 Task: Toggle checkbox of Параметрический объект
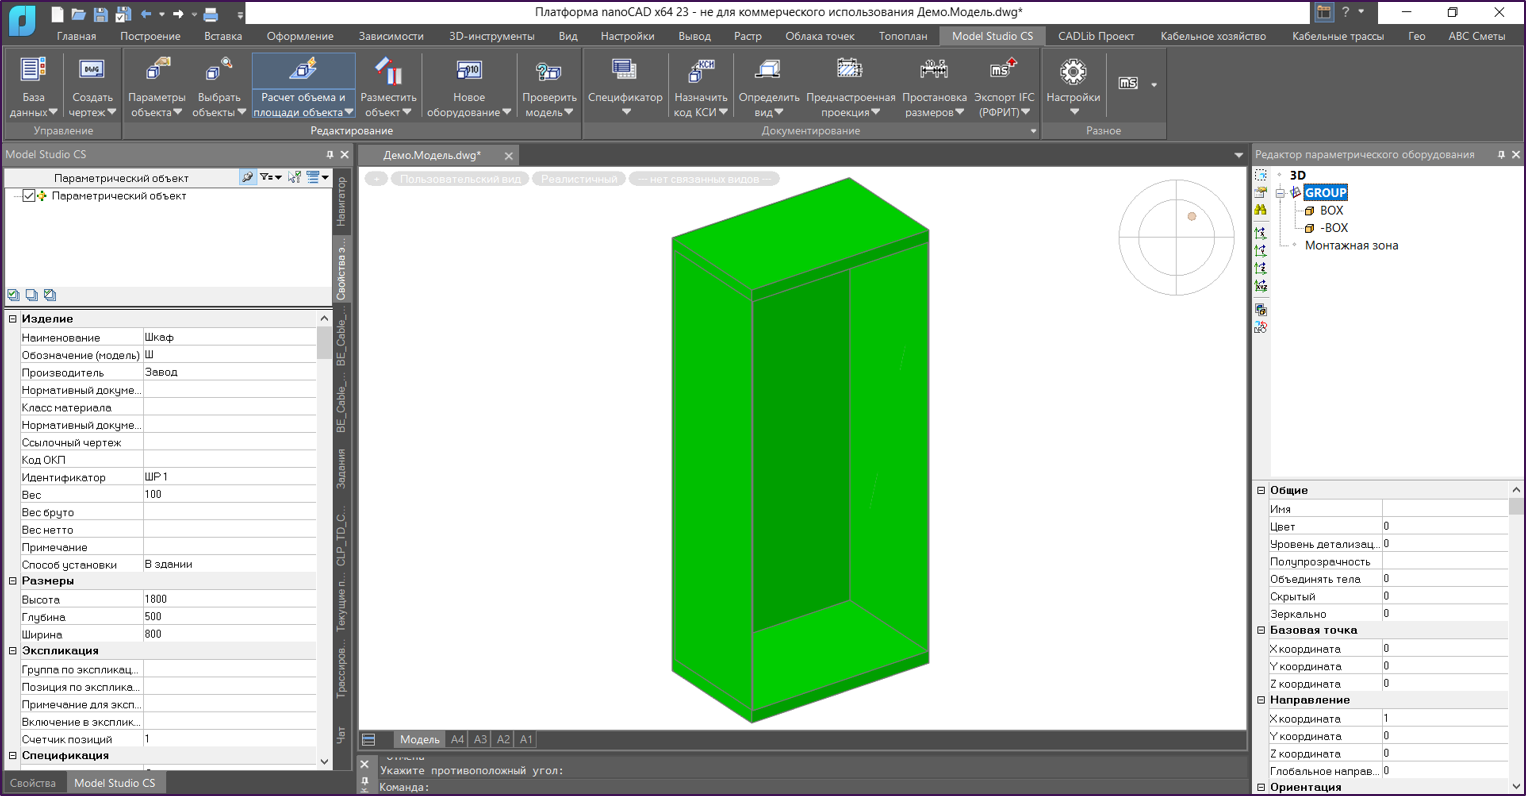[28, 196]
